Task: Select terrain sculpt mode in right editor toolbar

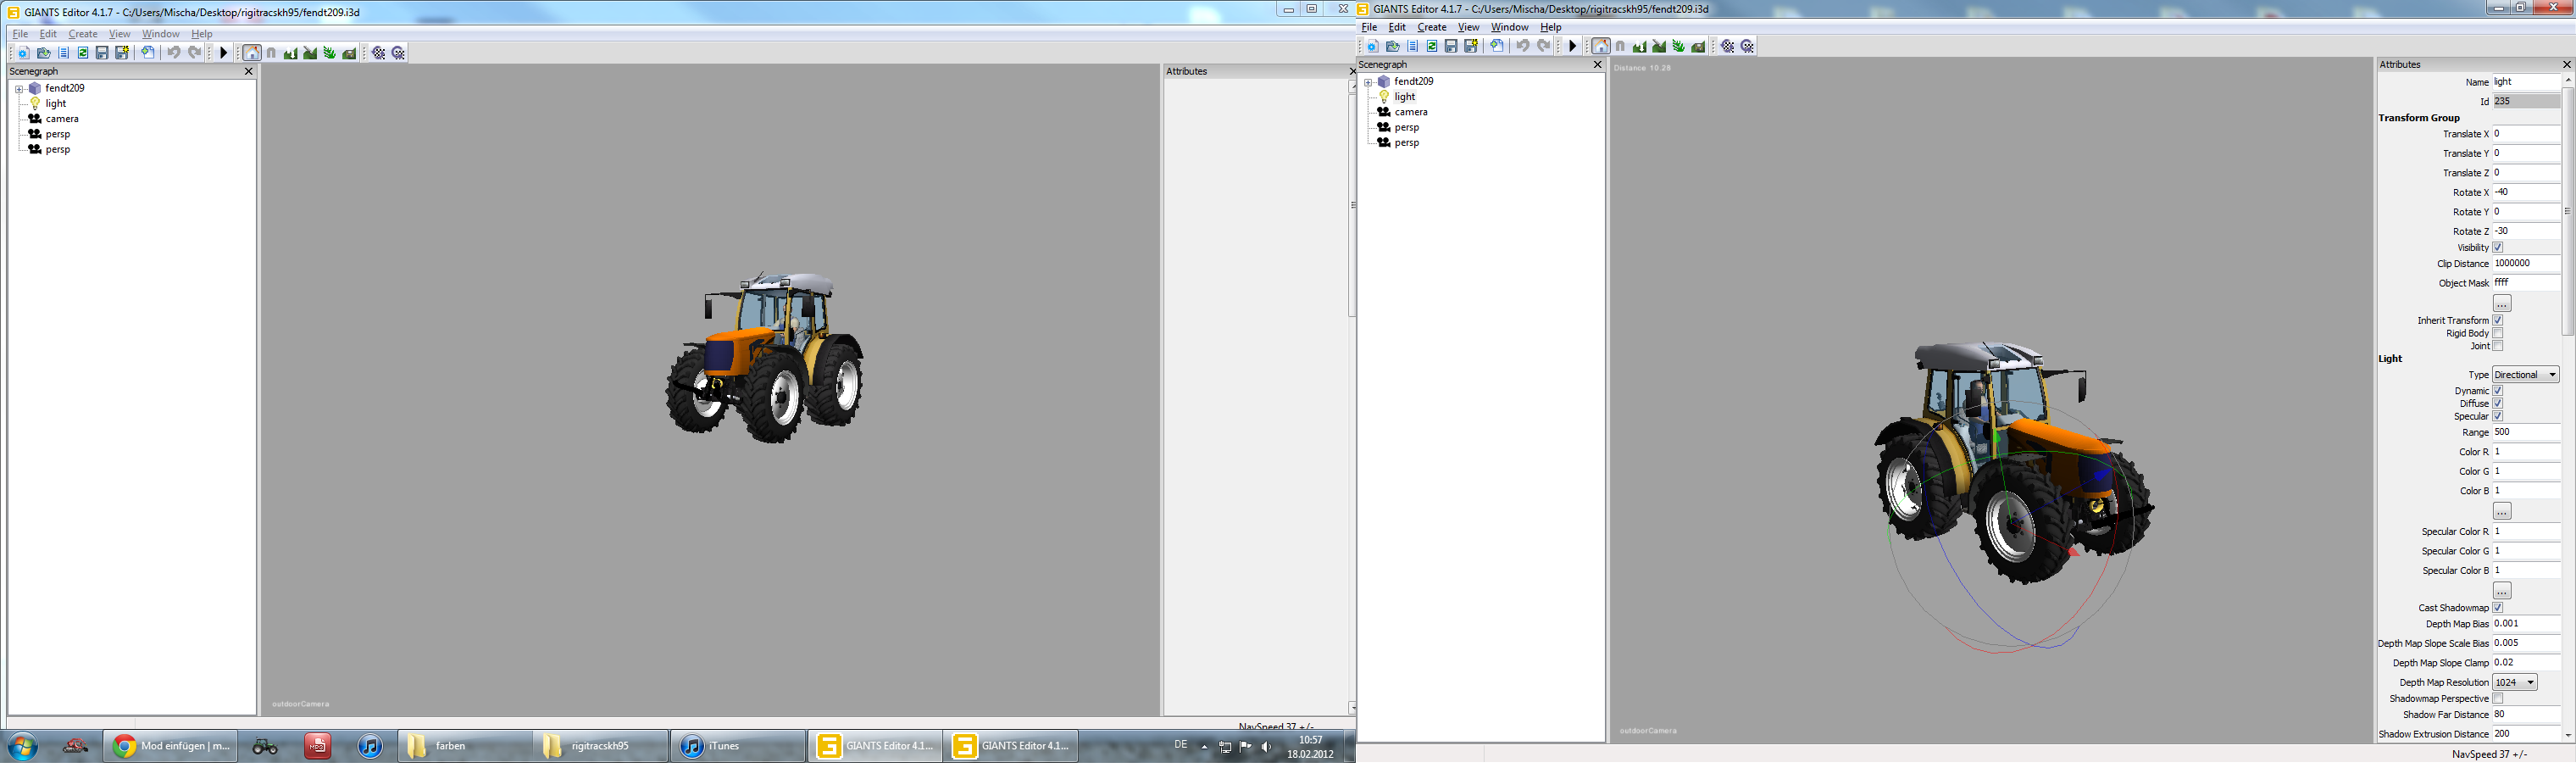Action: (x=1640, y=47)
